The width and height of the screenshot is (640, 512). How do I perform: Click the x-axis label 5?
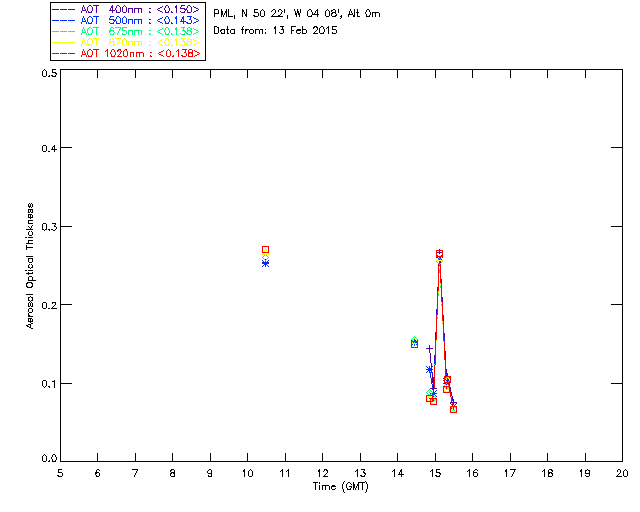pos(60,473)
